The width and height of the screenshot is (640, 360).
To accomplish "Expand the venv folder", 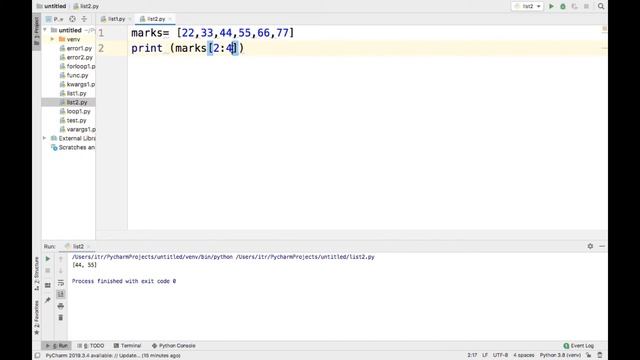I will pyautogui.click(x=52, y=39).
